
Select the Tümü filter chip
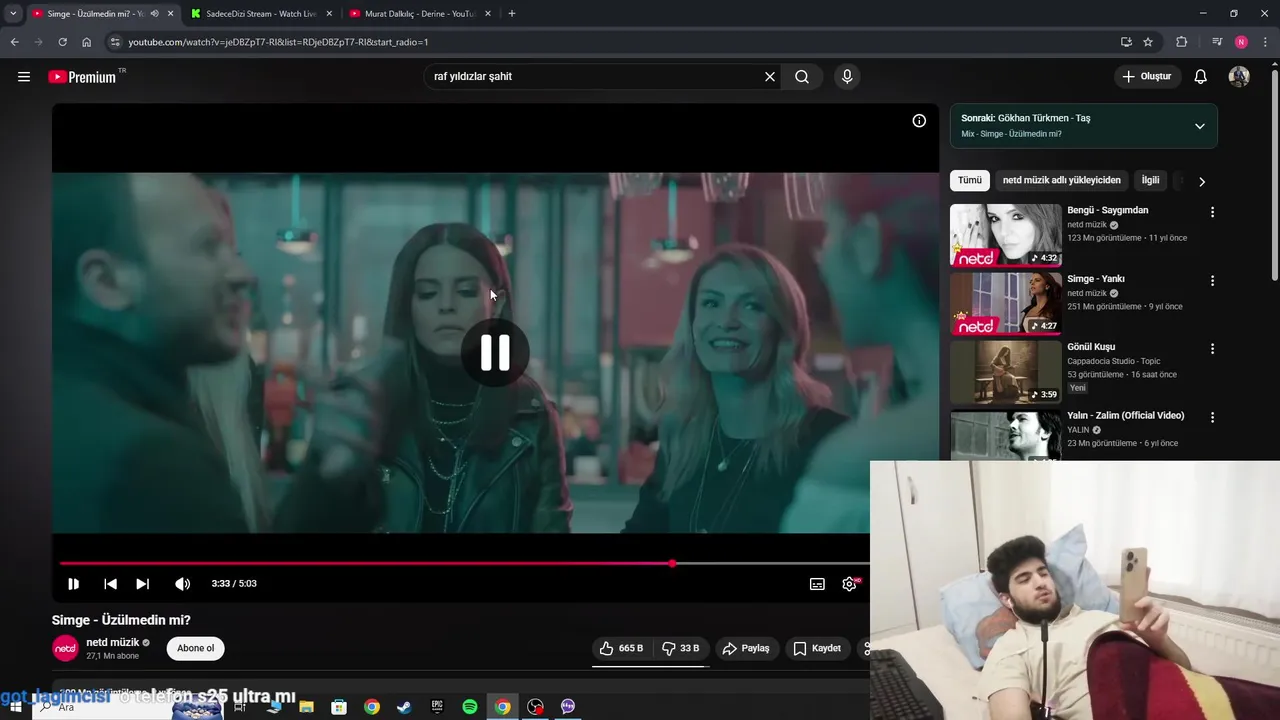coord(970,180)
